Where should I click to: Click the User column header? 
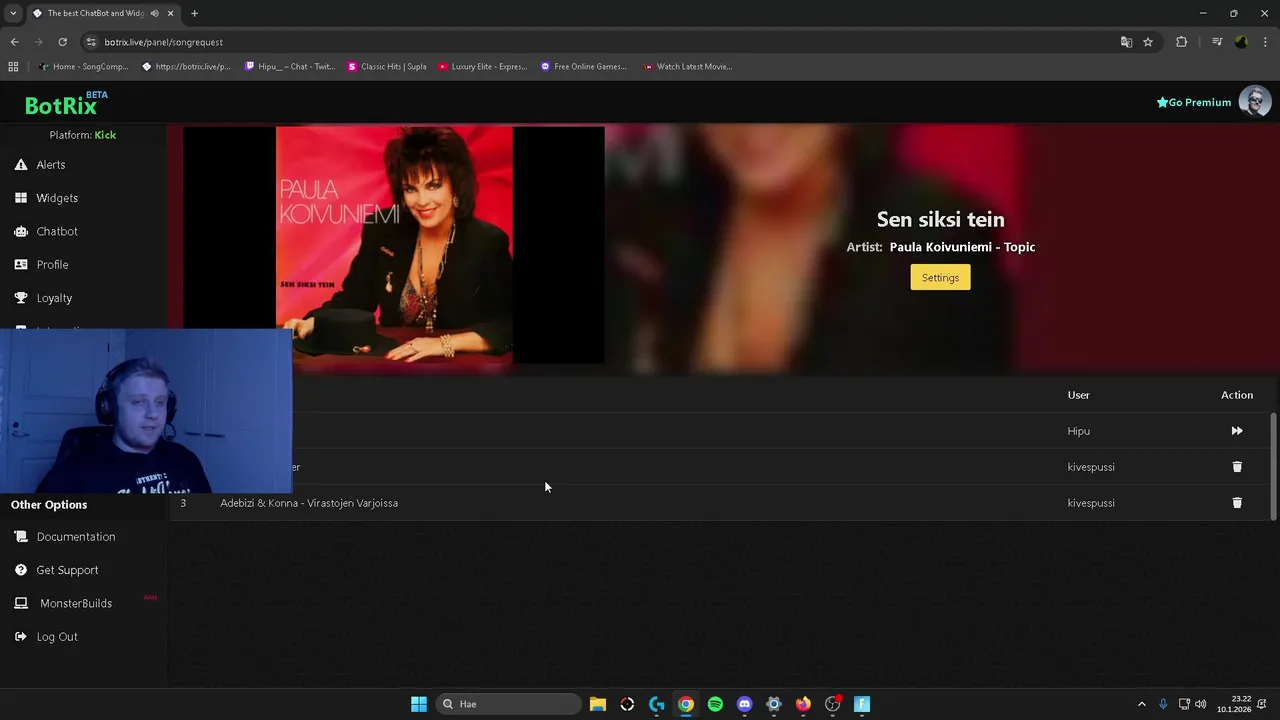point(1078,395)
